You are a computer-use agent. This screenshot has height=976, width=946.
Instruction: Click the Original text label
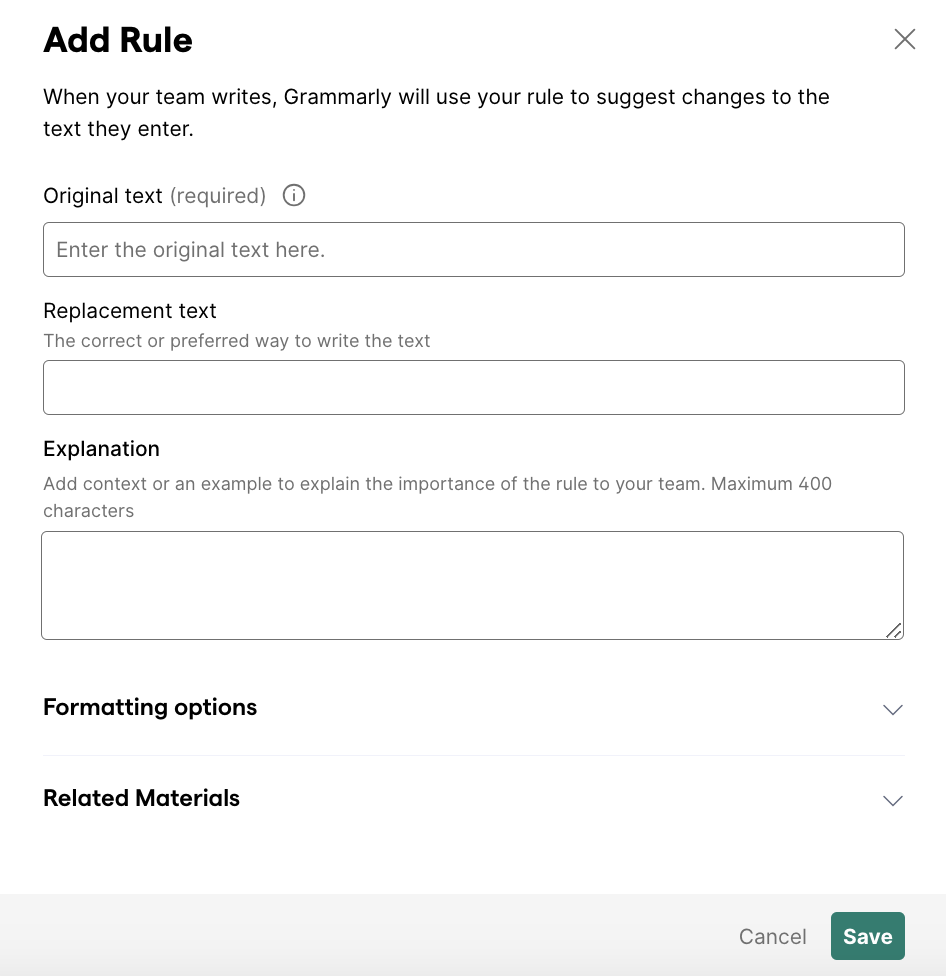(102, 196)
